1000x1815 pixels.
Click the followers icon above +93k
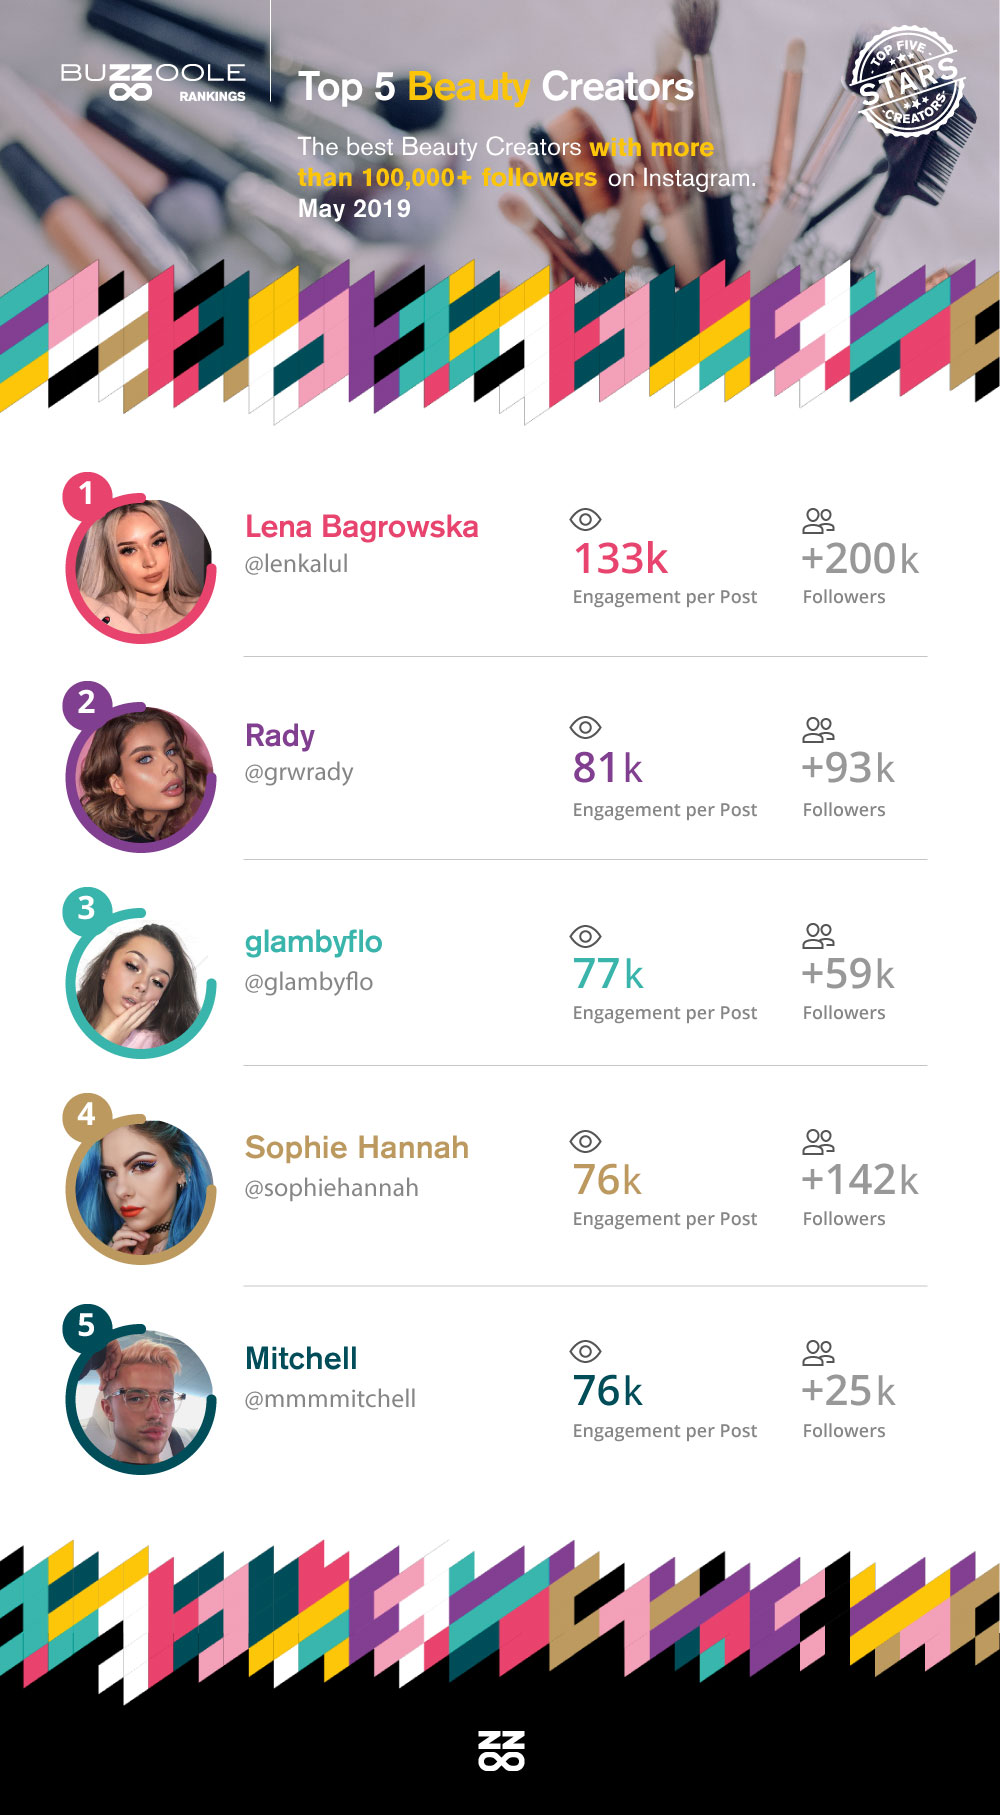818,729
